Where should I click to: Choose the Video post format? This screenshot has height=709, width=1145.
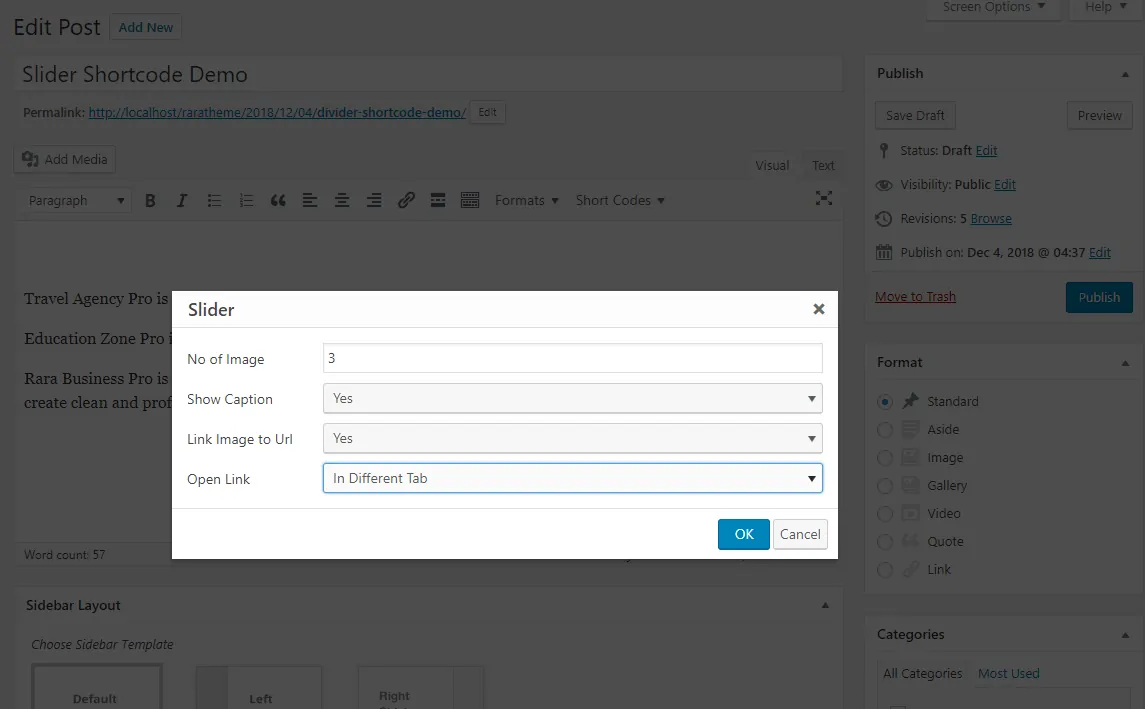coord(885,514)
